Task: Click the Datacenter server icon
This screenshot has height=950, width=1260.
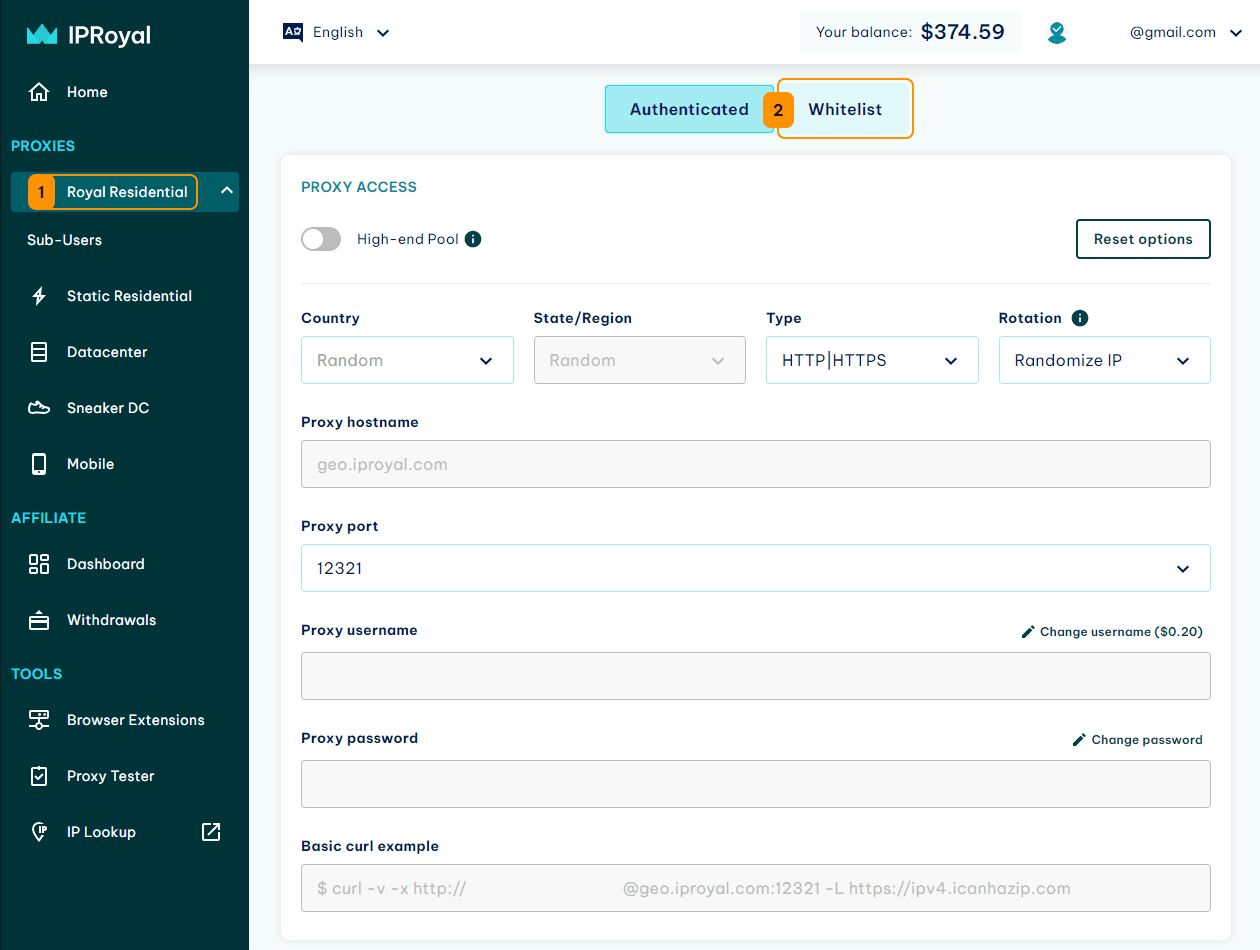Action: [39, 352]
